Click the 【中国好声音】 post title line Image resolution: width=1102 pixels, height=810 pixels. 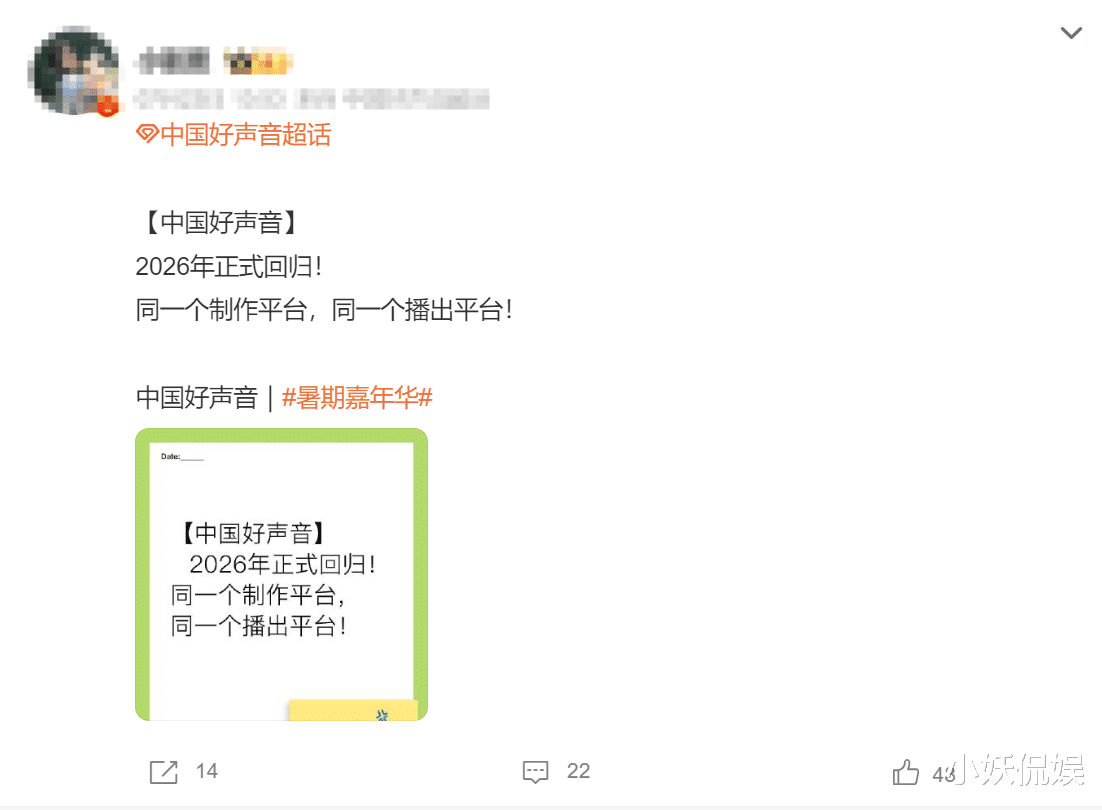[x=221, y=223]
